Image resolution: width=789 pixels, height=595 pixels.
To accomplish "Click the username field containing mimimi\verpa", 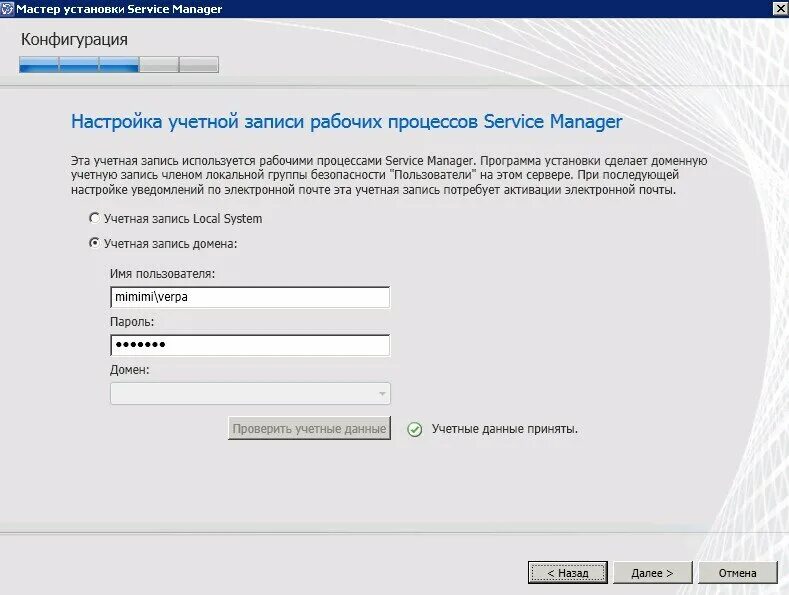I will pos(250,297).
